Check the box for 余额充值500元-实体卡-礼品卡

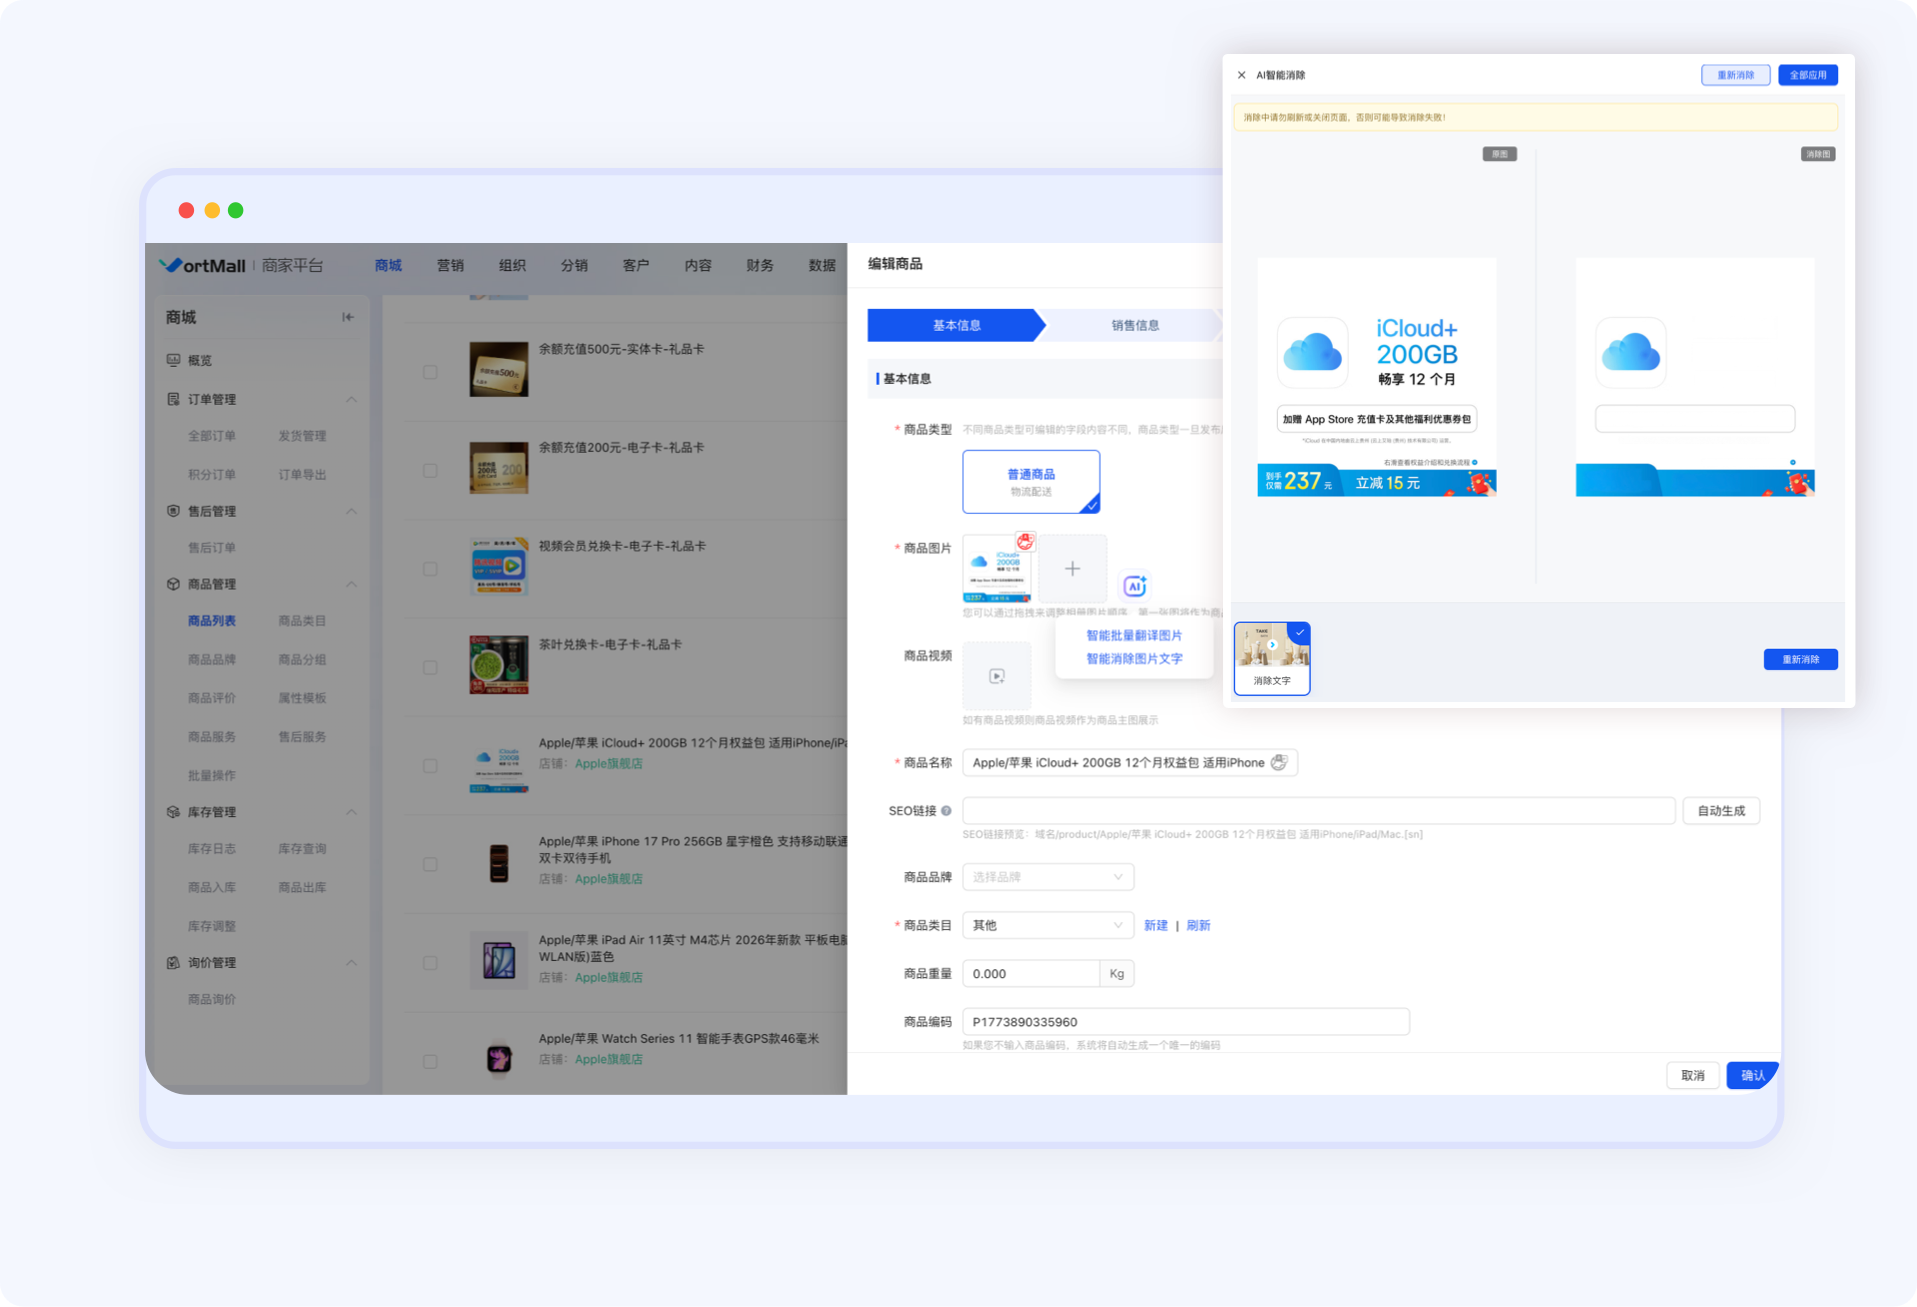(x=430, y=372)
